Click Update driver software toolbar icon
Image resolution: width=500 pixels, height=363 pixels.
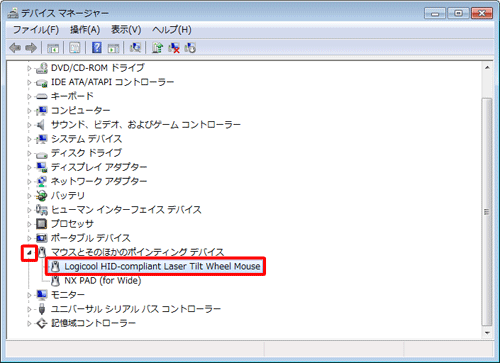157,48
